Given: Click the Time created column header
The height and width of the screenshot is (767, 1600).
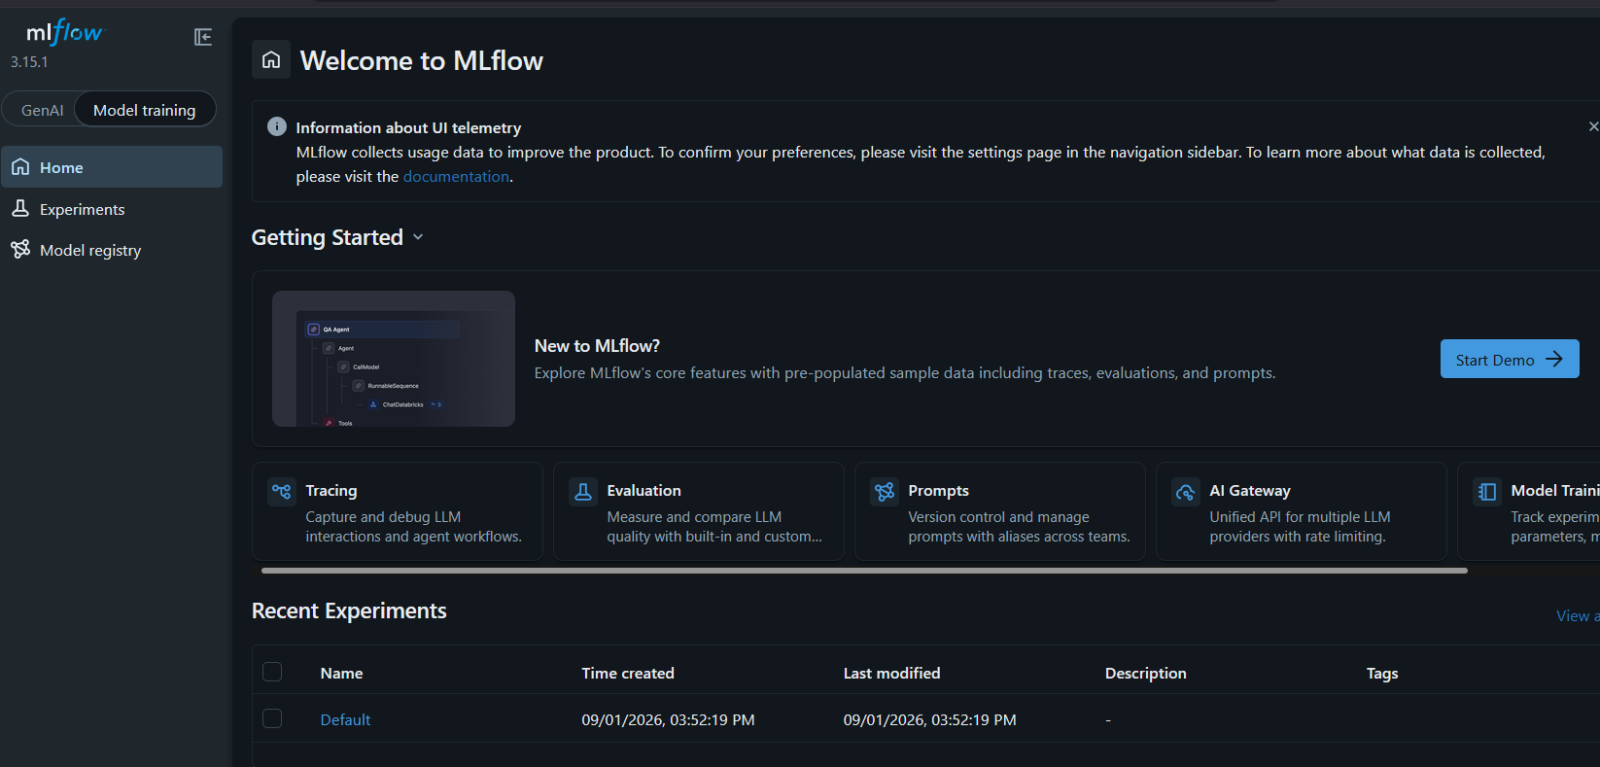Looking at the screenshot, I should coord(628,673).
